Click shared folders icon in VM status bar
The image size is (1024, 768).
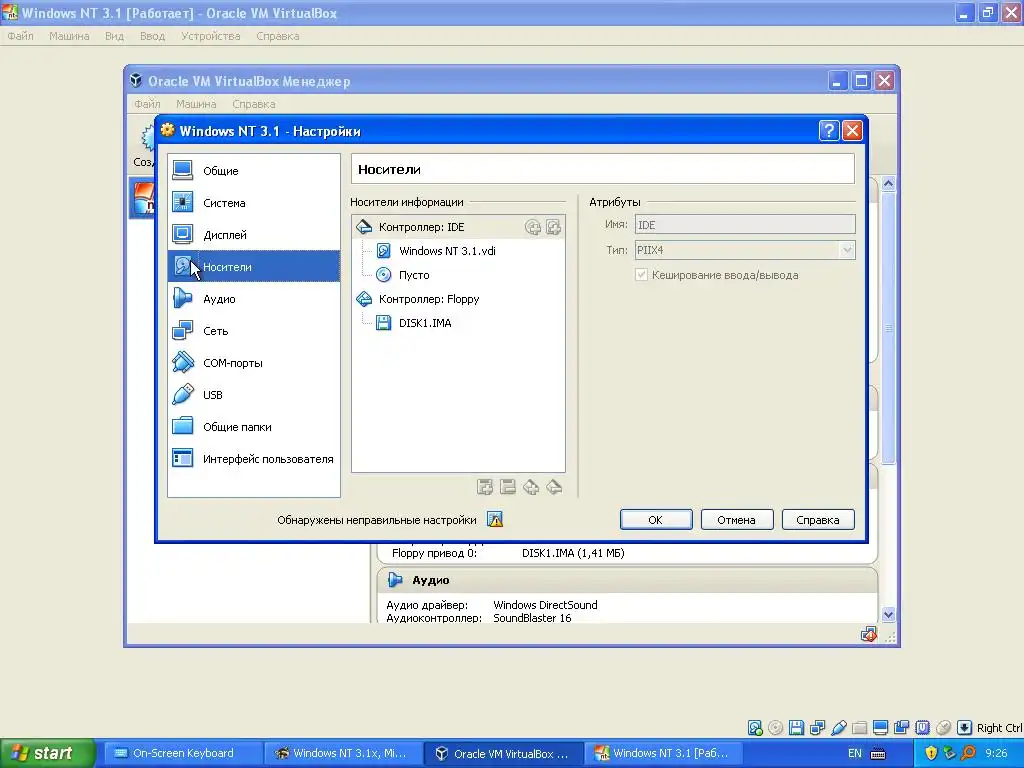(x=859, y=728)
